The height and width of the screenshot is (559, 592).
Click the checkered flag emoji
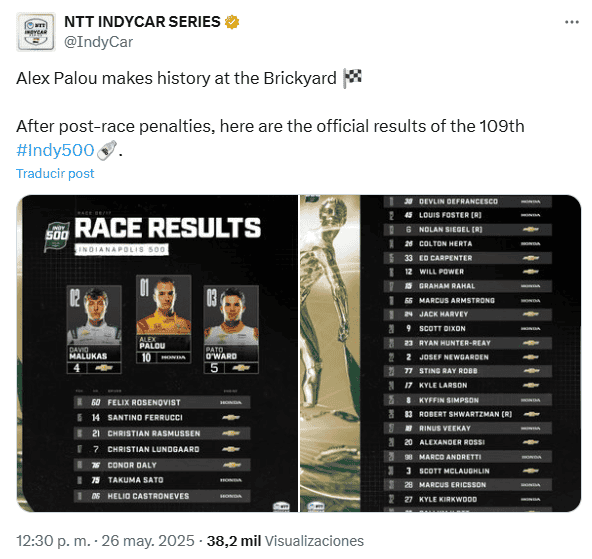[x=352, y=79]
